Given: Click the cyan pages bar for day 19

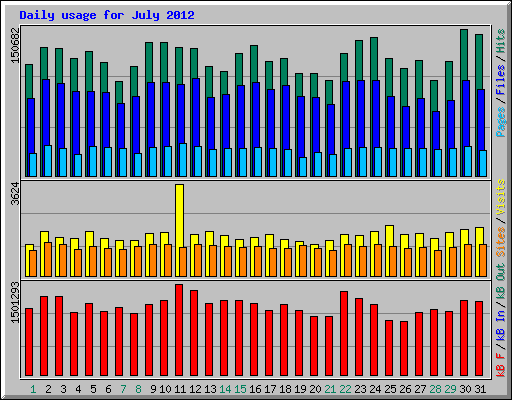Looking at the screenshot, I should point(303,167).
